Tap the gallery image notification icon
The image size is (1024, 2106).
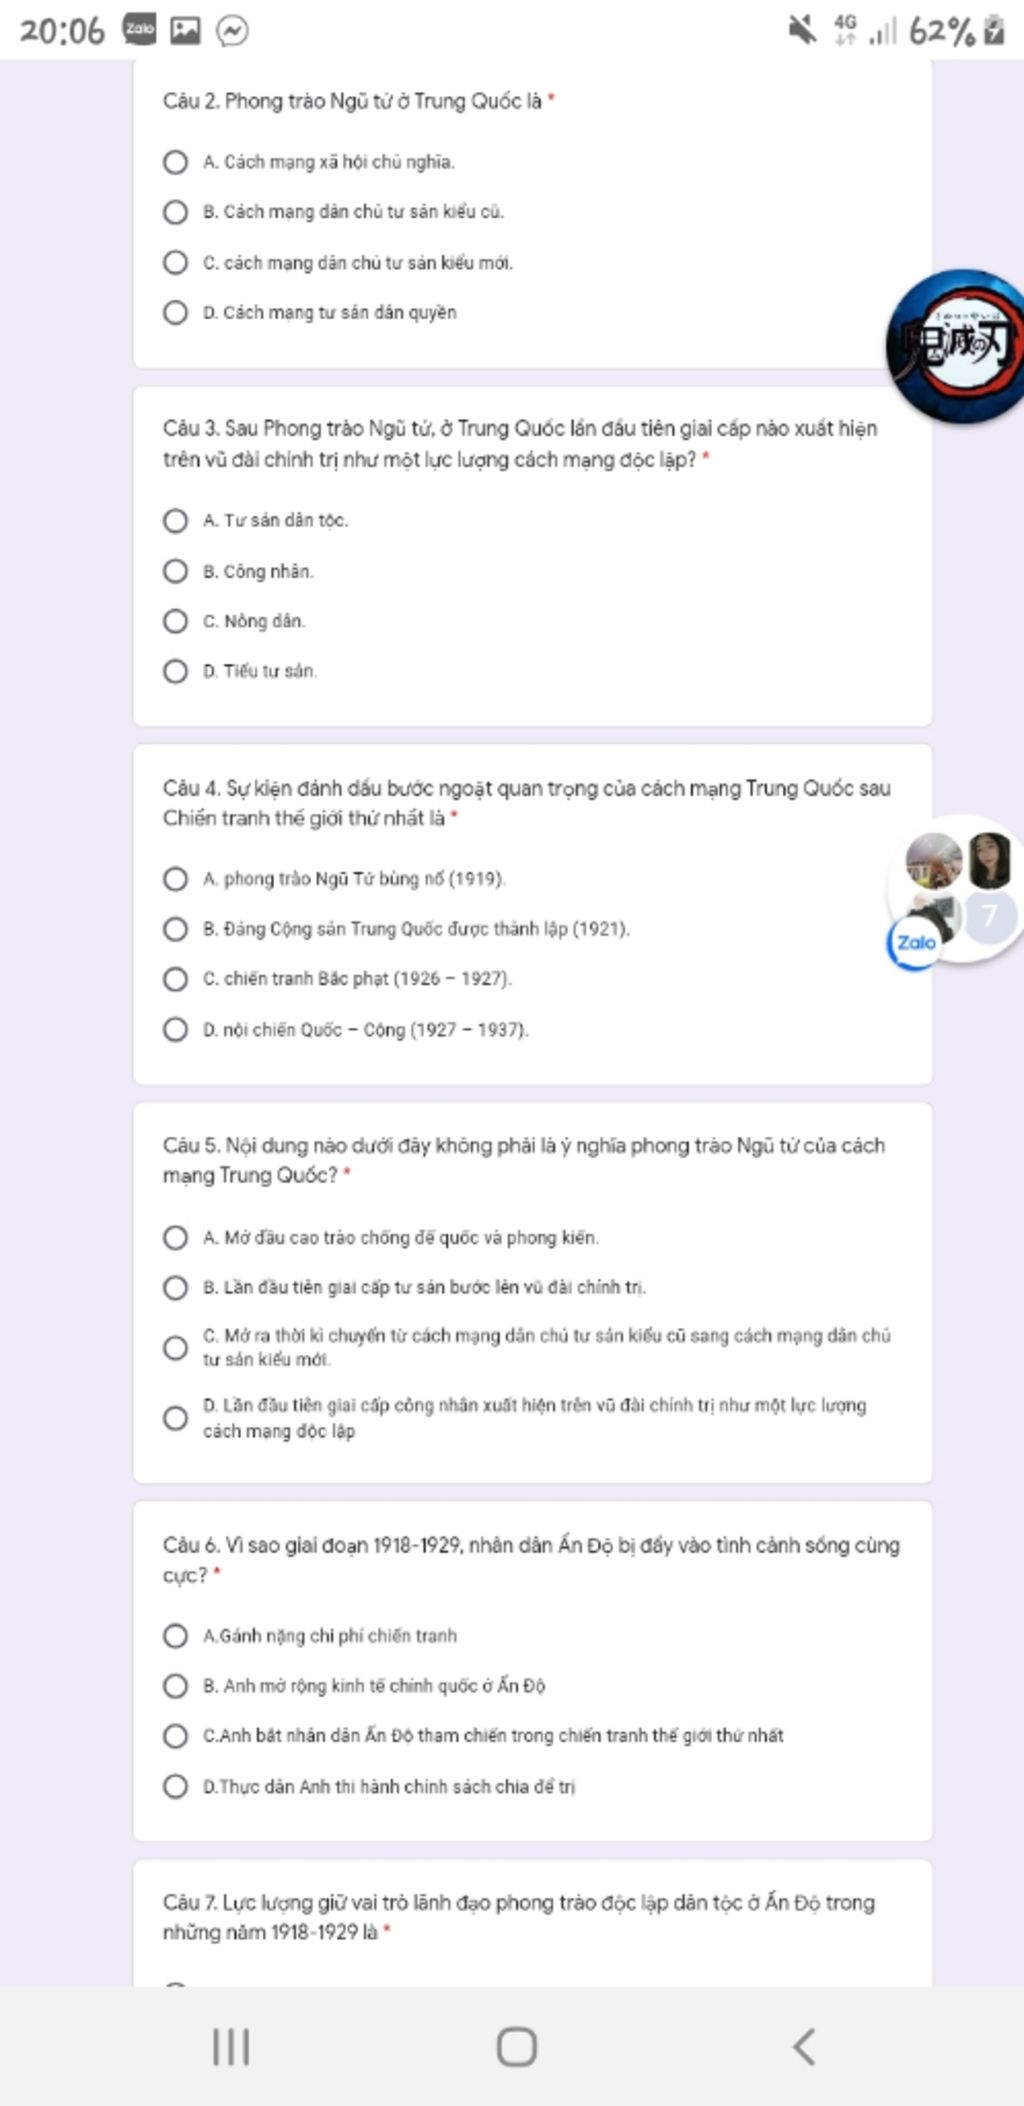tap(185, 31)
